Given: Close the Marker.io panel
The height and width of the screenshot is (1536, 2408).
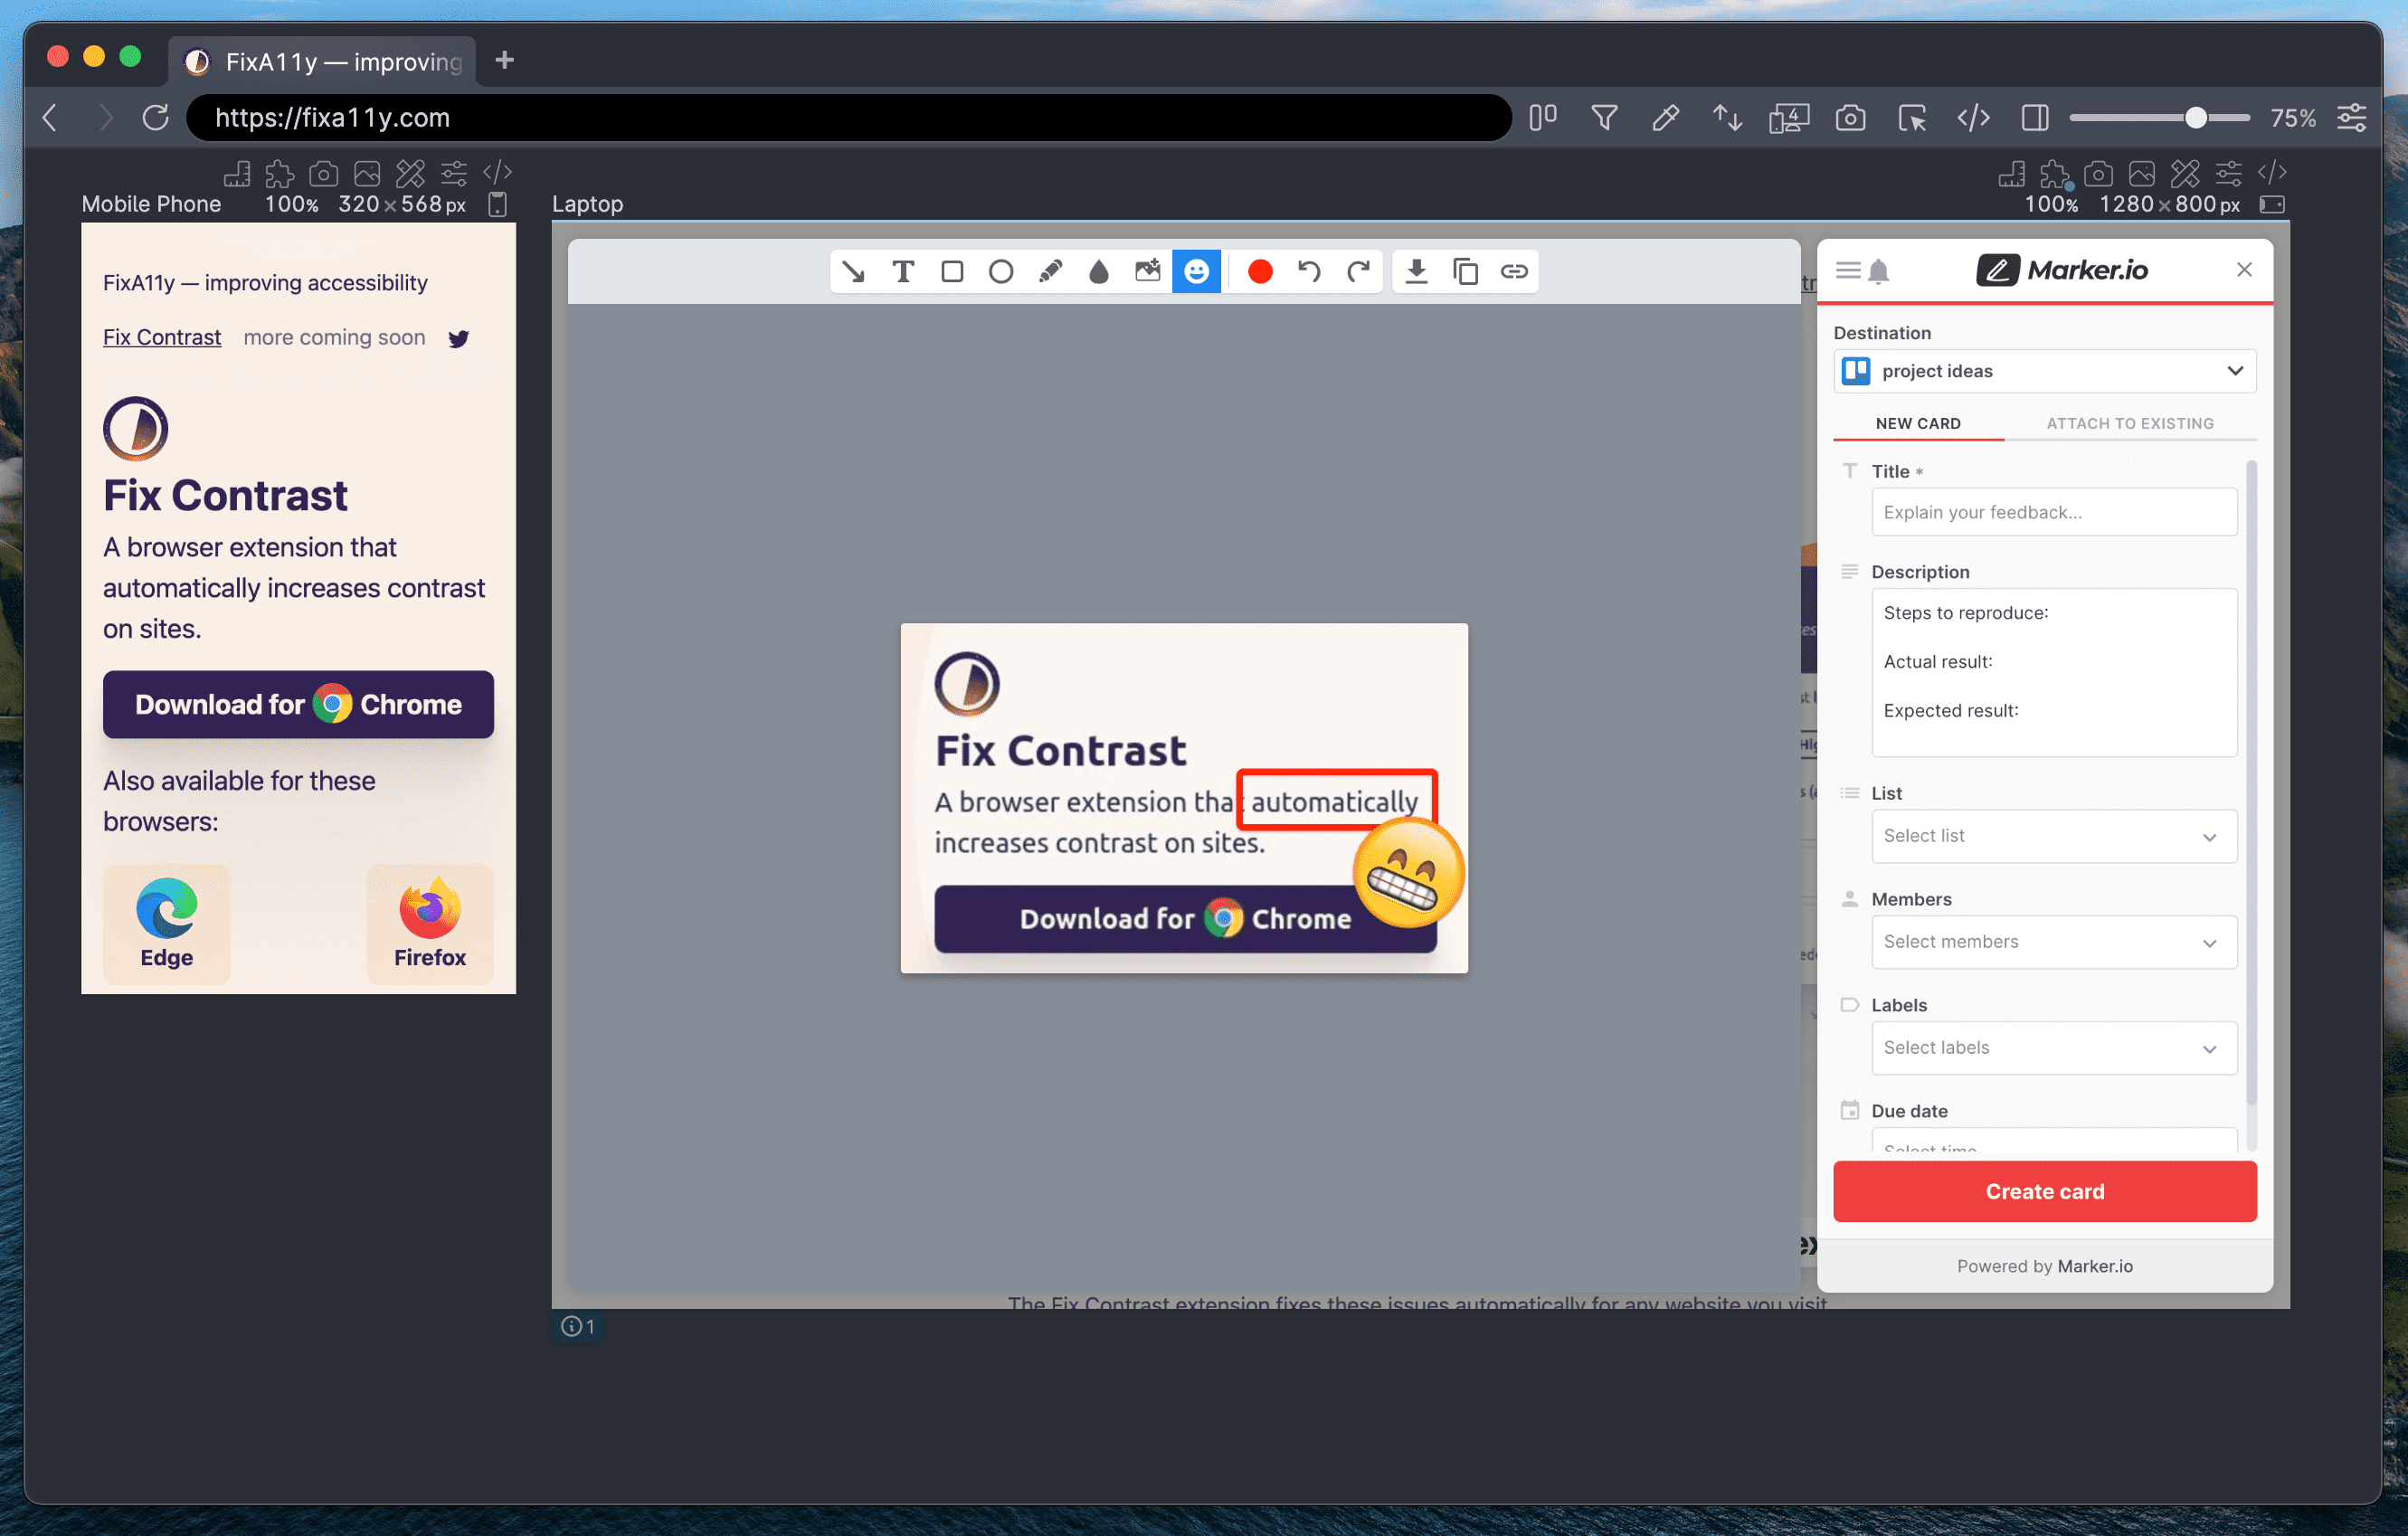Looking at the screenshot, I should (2244, 269).
